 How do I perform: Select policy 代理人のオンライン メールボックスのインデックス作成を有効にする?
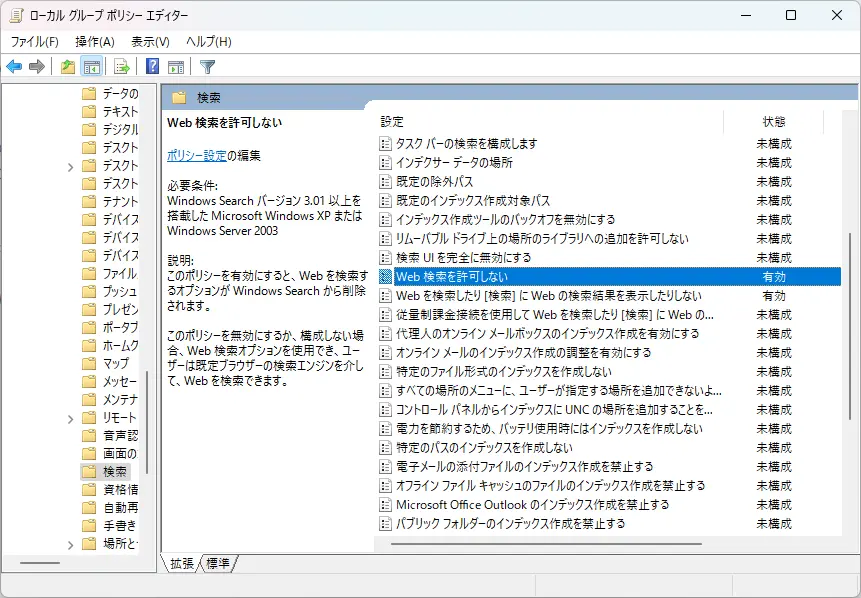point(547,334)
